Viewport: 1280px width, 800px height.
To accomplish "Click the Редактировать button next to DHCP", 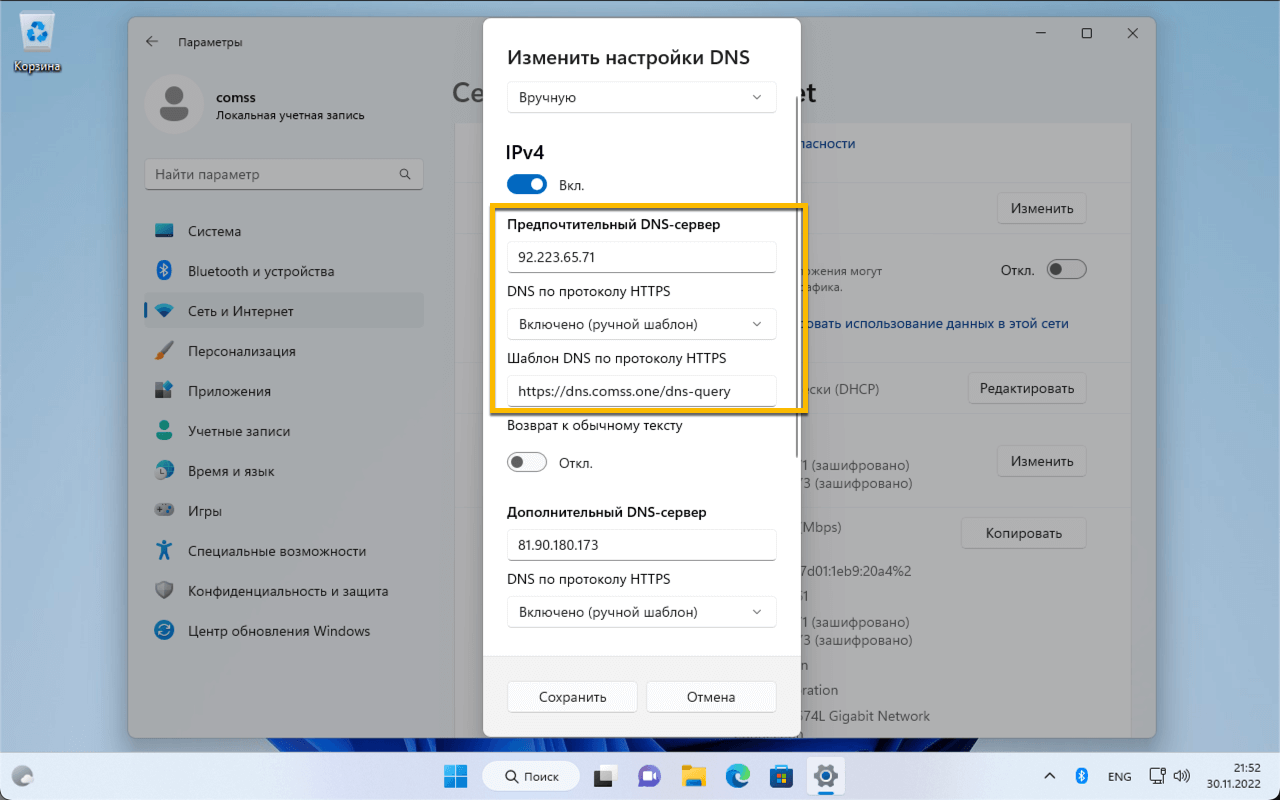I will pyautogui.click(x=1027, y=388).
